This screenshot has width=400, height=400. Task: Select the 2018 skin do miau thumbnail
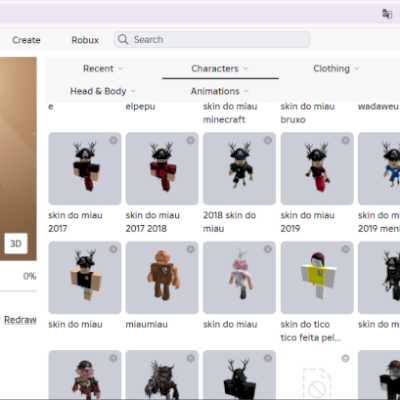coord(239,169)
